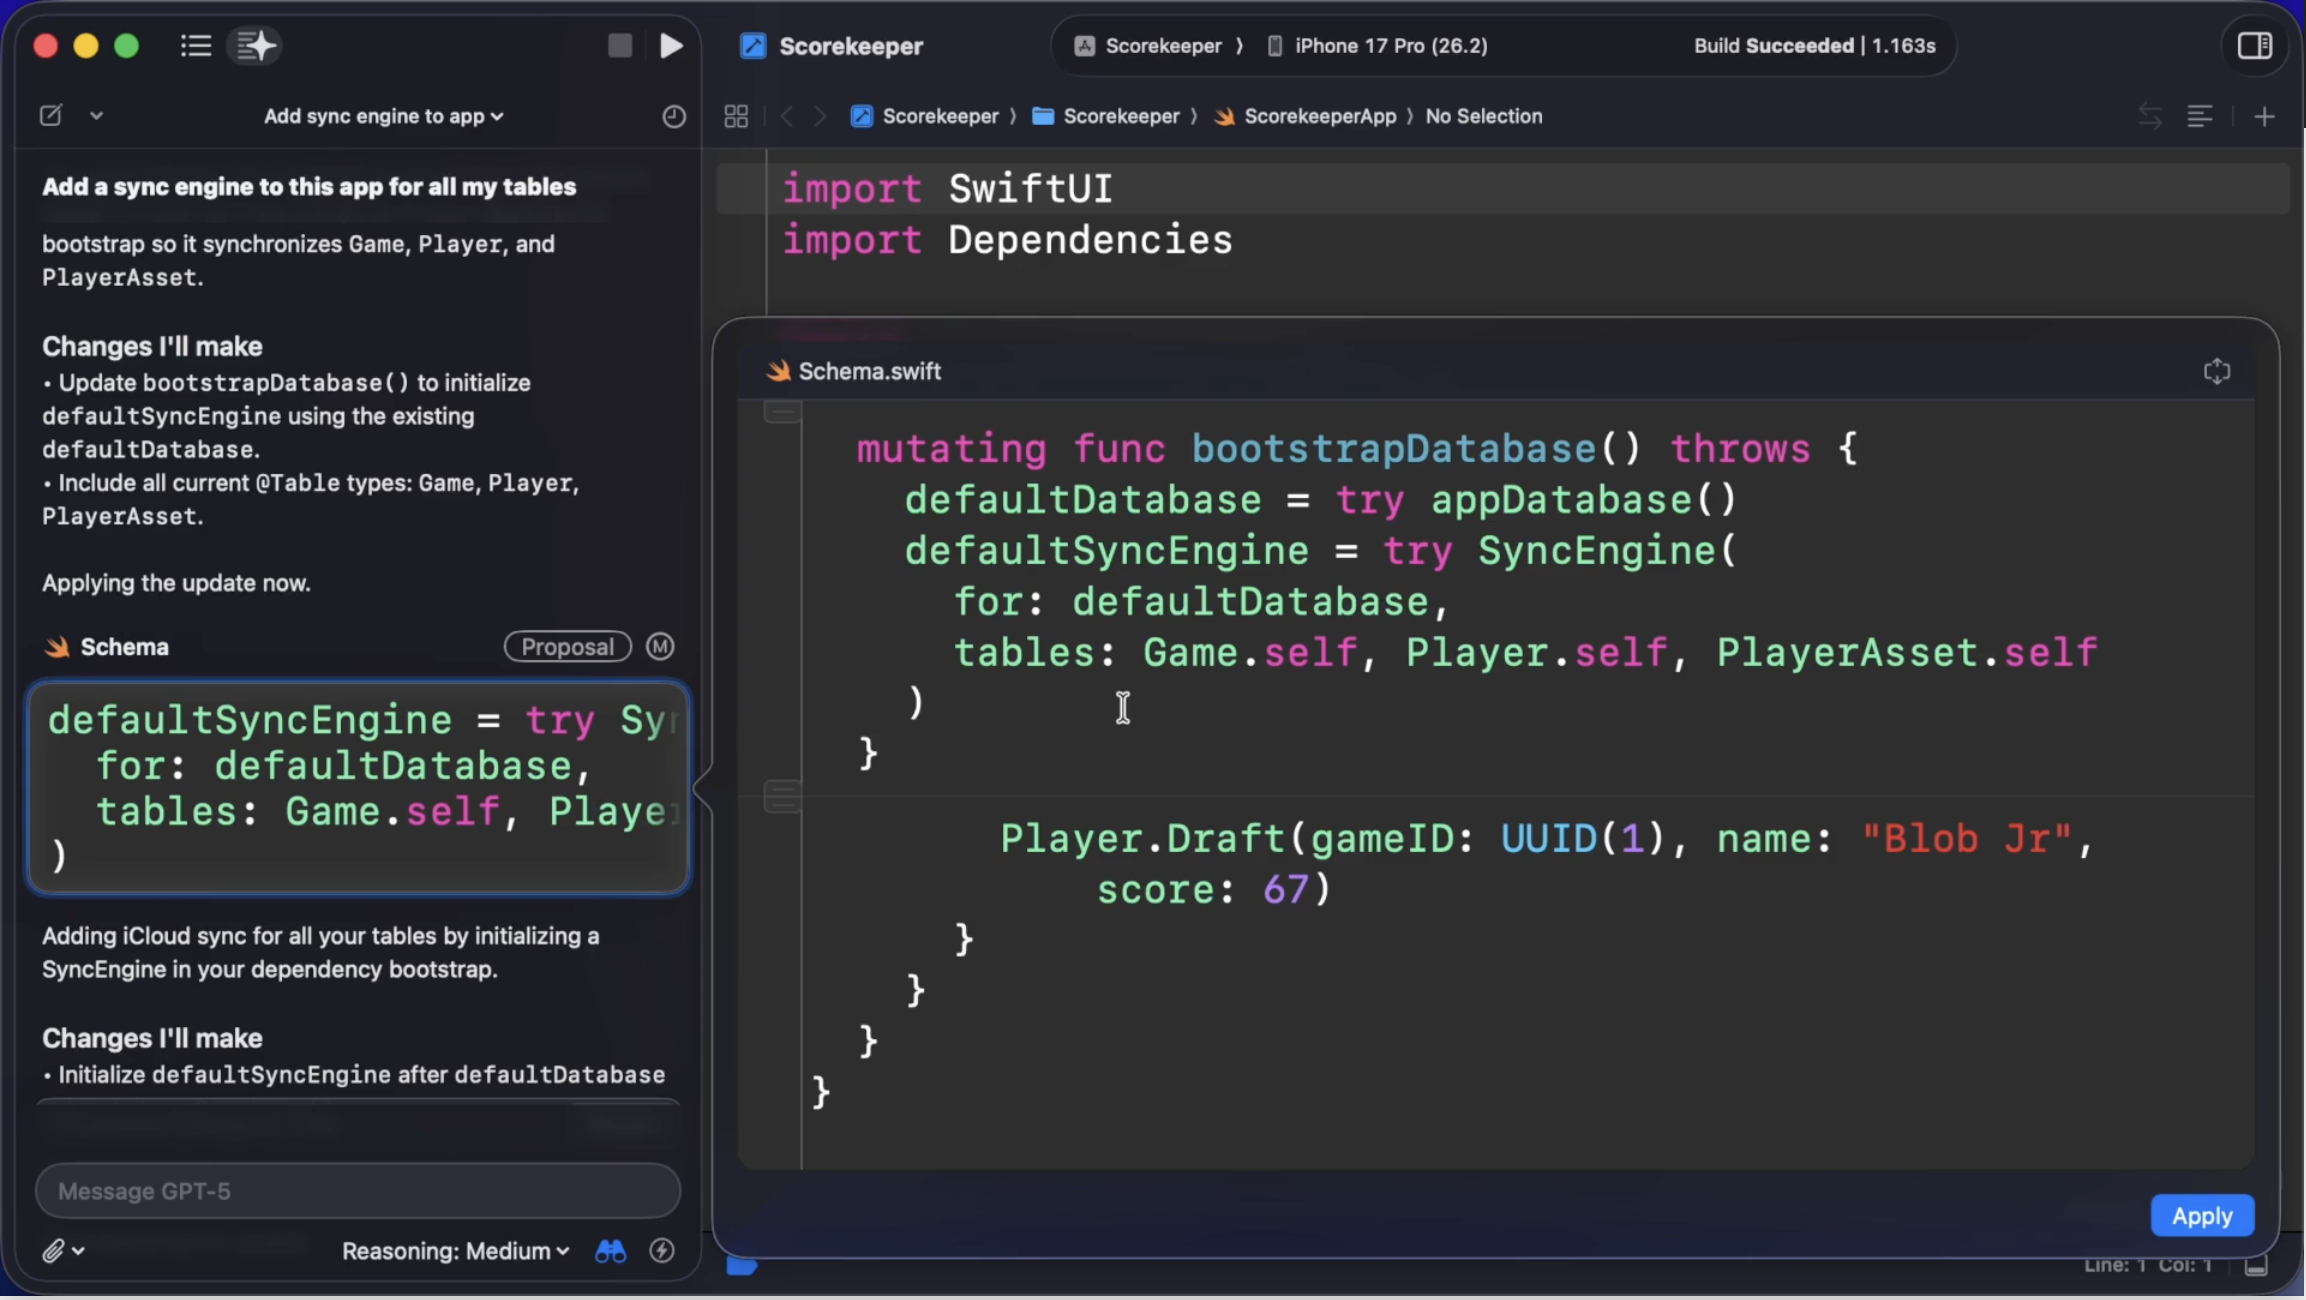Toggle the coding assistant sparkle icon
This screenshot has width=2306, height=1300.
(255, 46)
